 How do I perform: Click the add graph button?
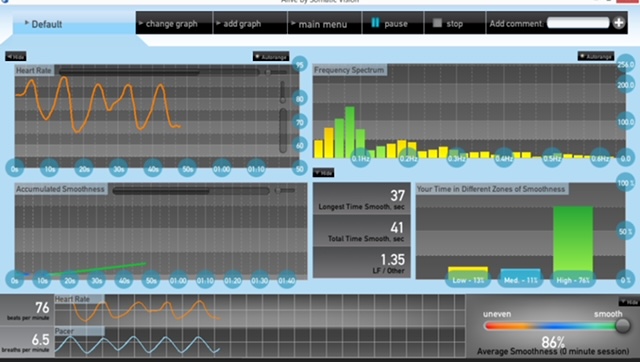point(250,24)
